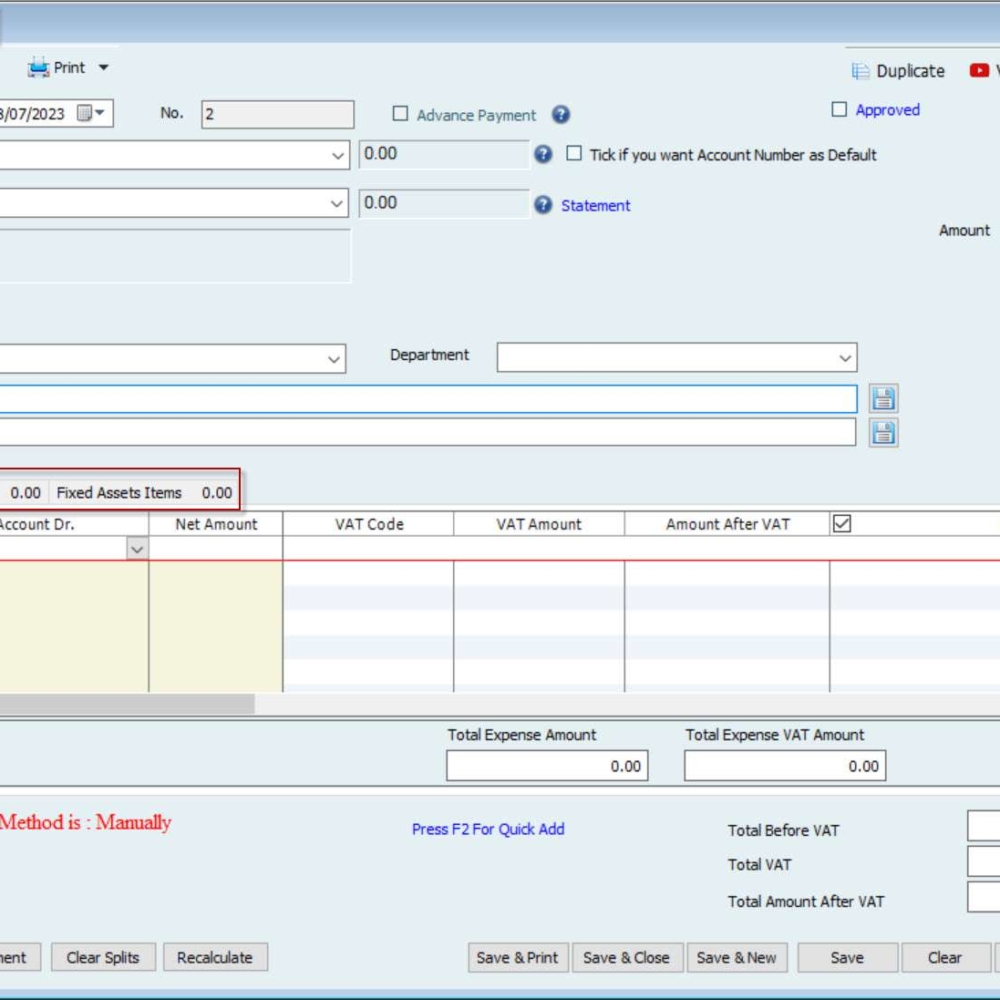Click the 0.00 balance field beside first combo
This screenshot has height=1000, width=1000.
click(444, 154)
